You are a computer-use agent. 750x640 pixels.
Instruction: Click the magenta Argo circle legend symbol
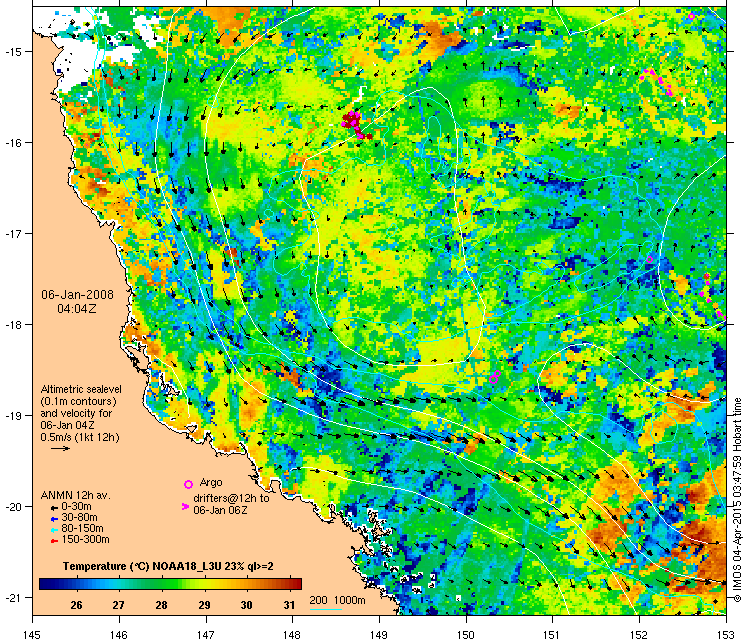188,484
